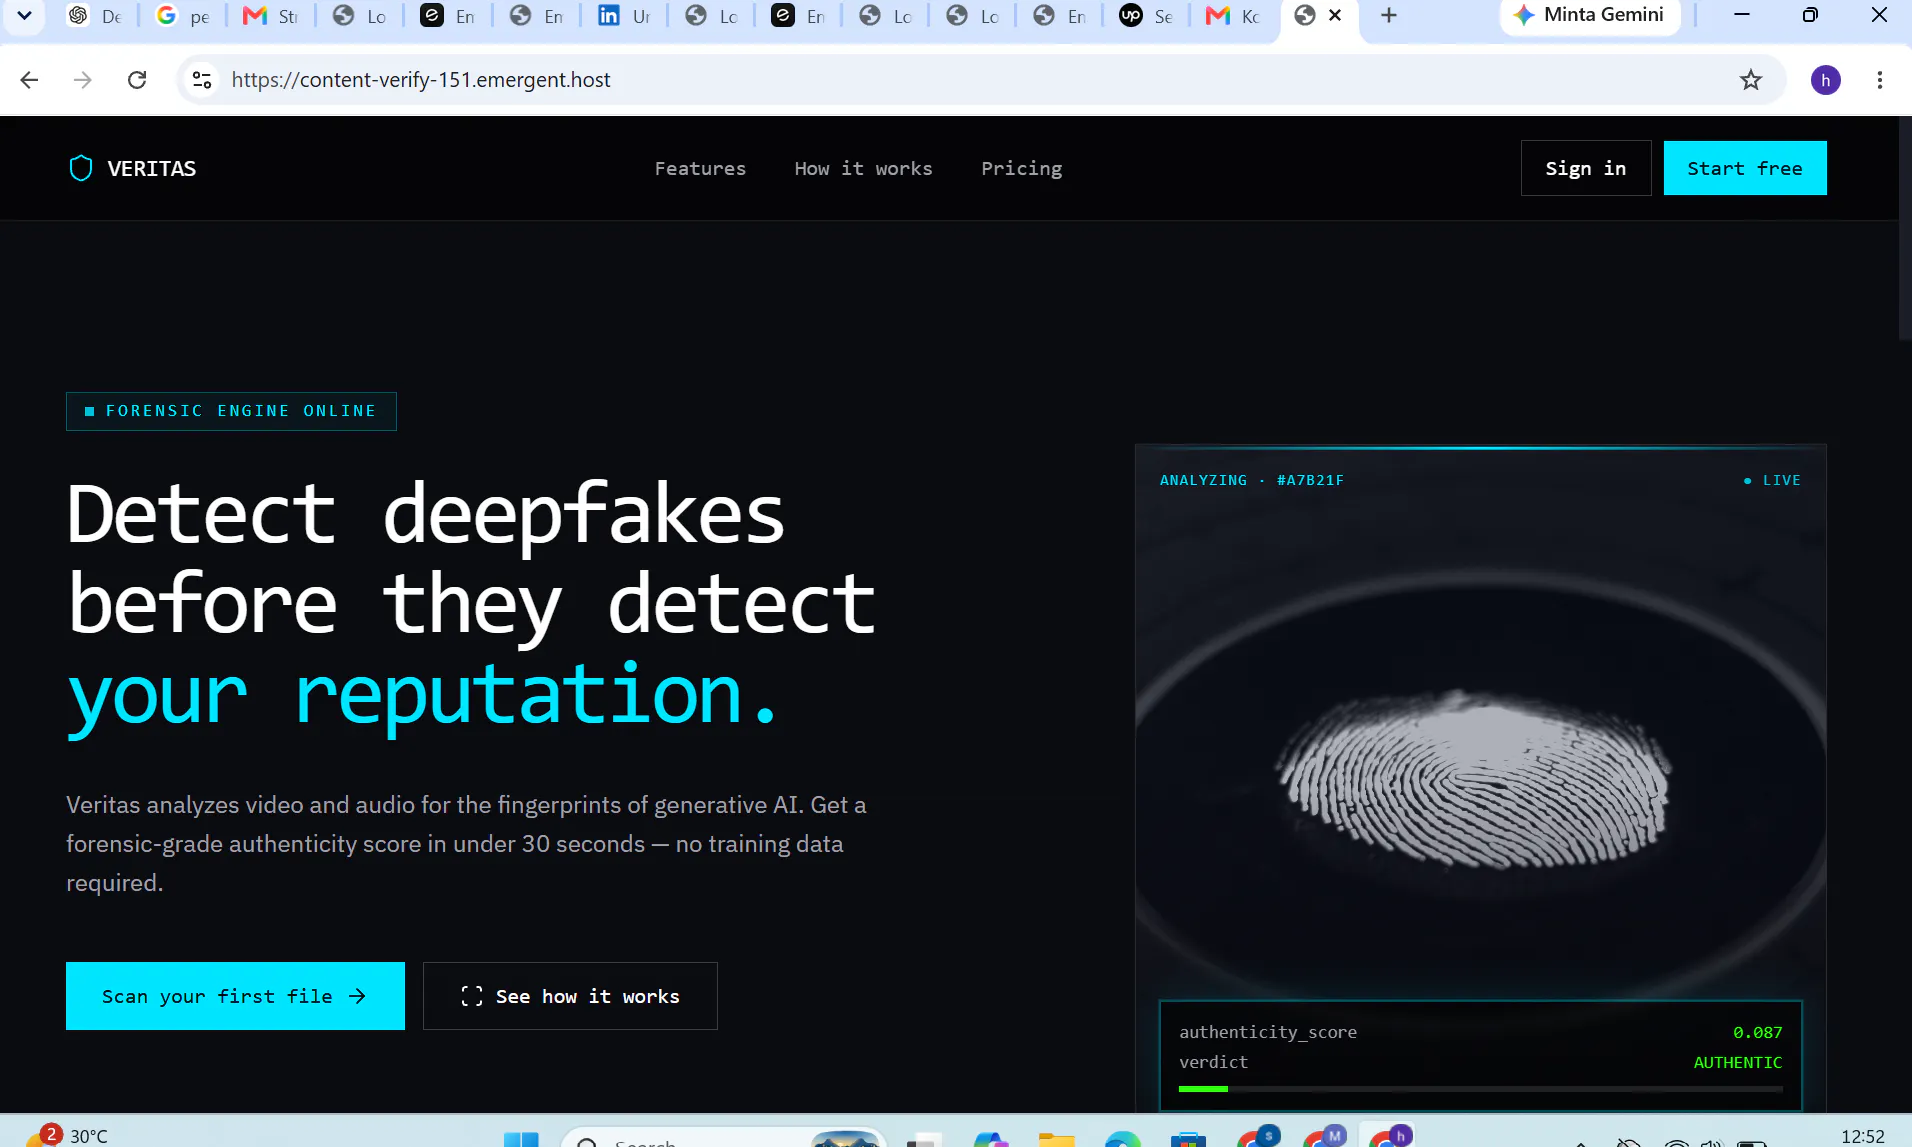Click the LIVE status indicator
This screenshot has width=1912, height=1147.
coord(1772,480)
